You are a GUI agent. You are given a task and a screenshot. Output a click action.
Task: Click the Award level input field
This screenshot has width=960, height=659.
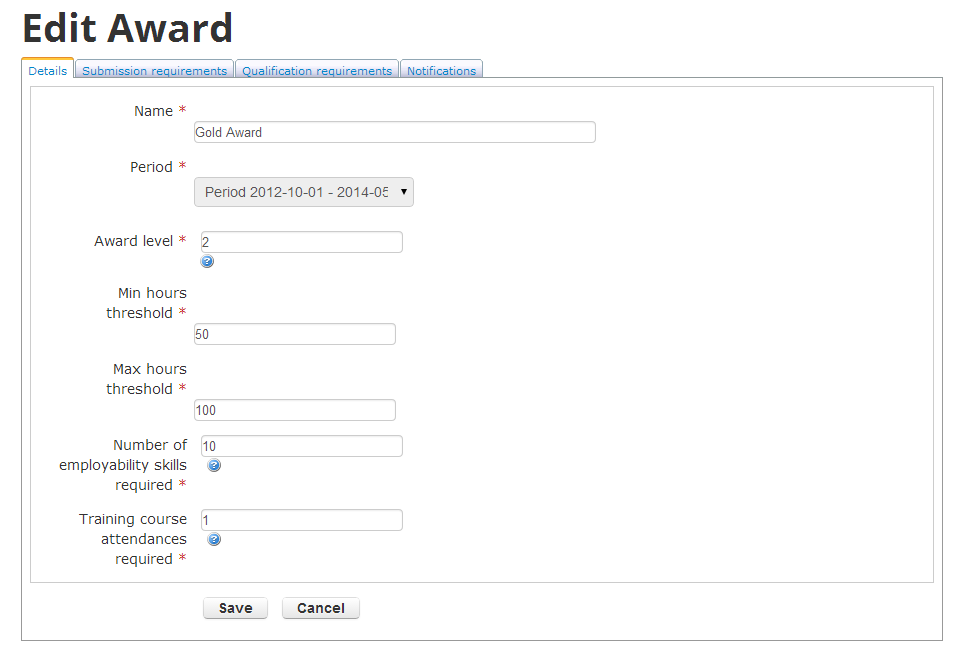pyautogui.click(x=302, y=242)
